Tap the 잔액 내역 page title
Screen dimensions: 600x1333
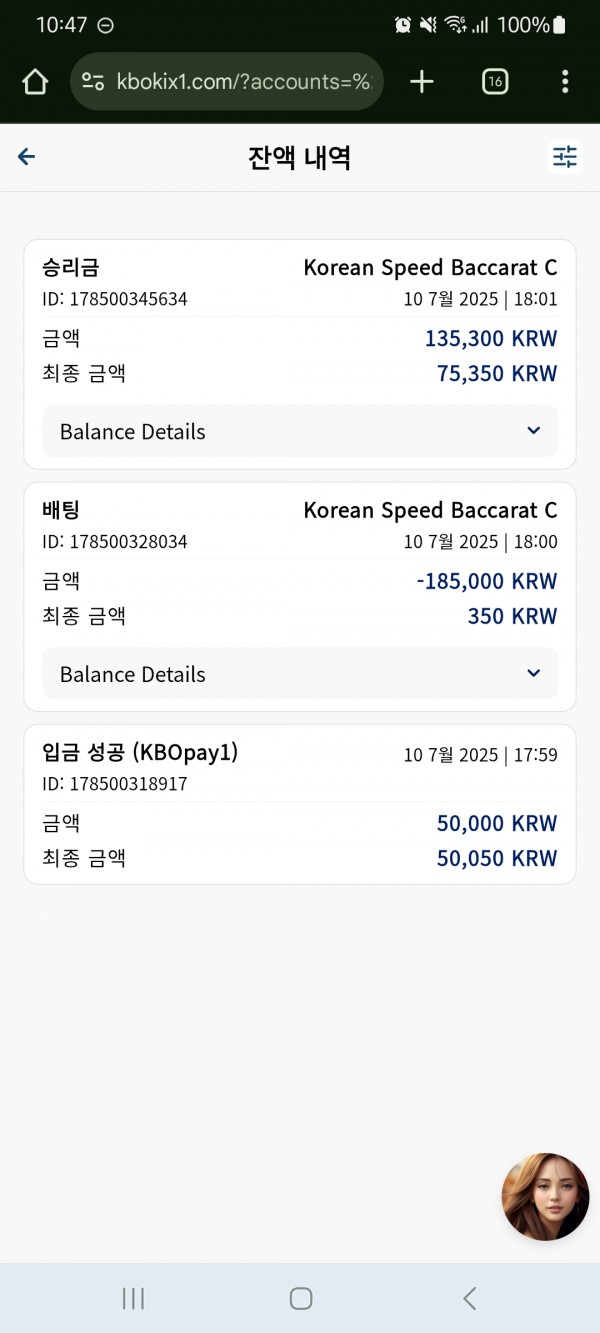(299, 157)
